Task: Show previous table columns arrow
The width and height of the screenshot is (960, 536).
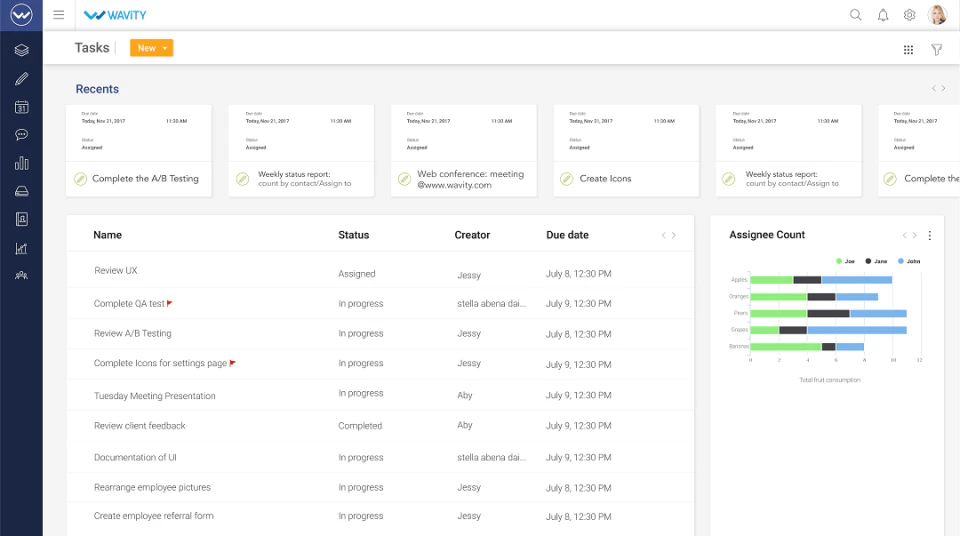Action: coord(663,235)
